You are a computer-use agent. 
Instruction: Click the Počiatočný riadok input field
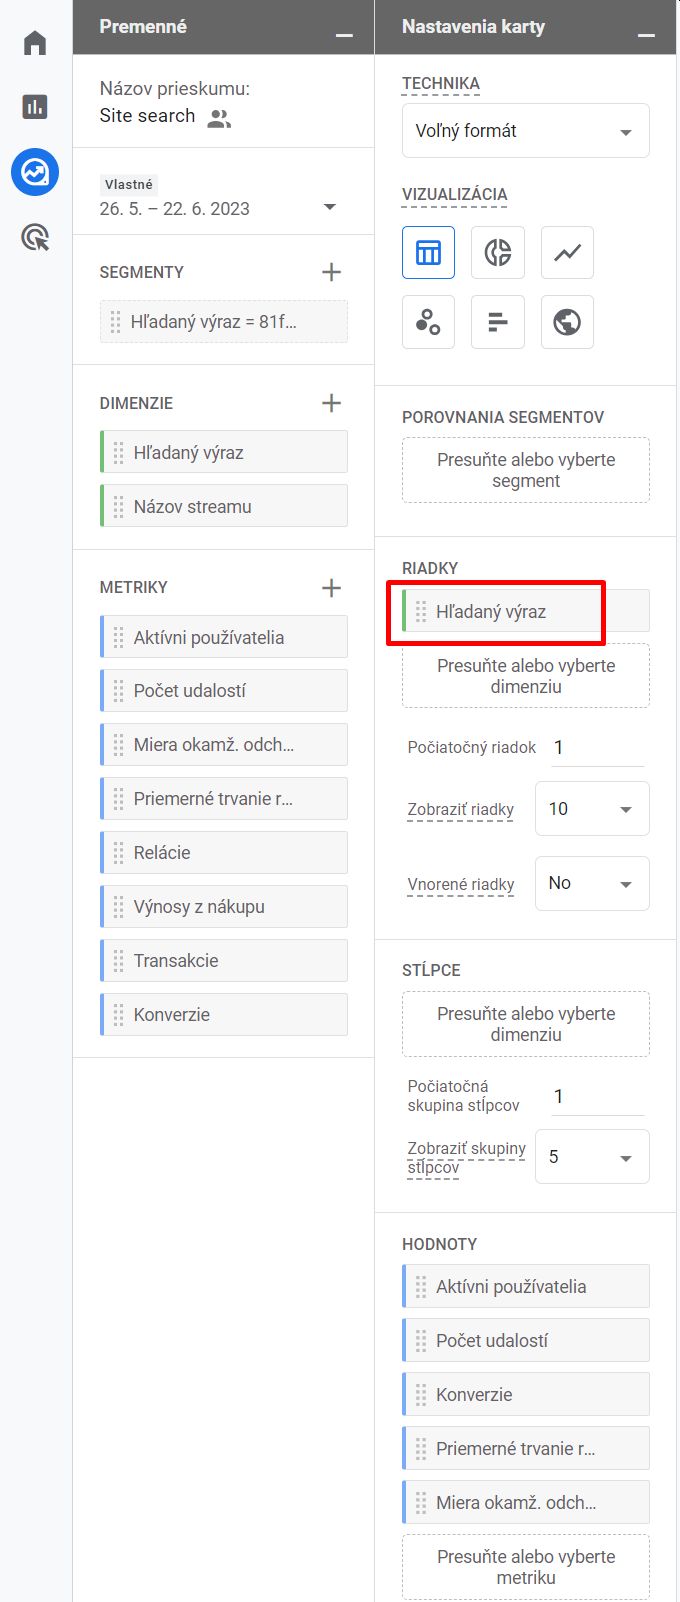coord(598,747)
